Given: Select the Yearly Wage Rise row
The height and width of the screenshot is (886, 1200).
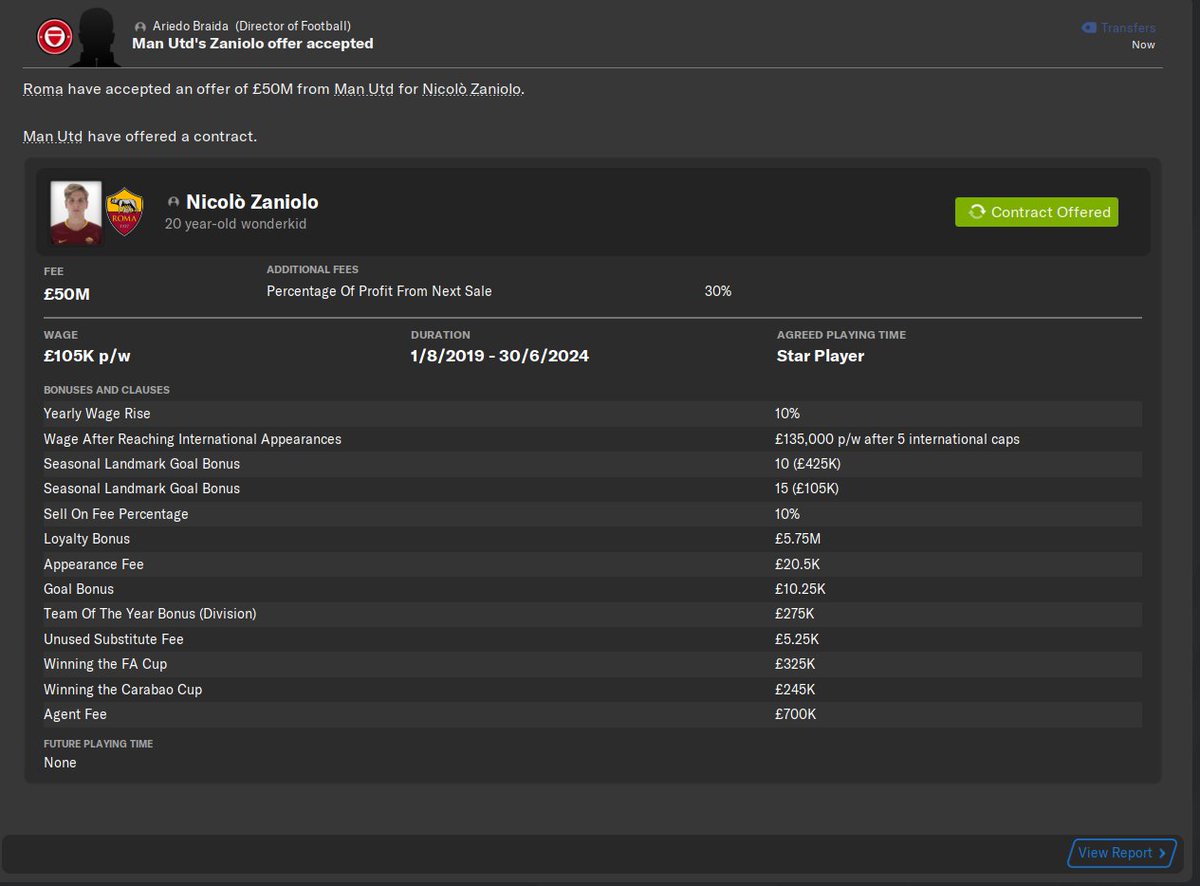Looking at the screenshot, I should click(x=592, y=414).
